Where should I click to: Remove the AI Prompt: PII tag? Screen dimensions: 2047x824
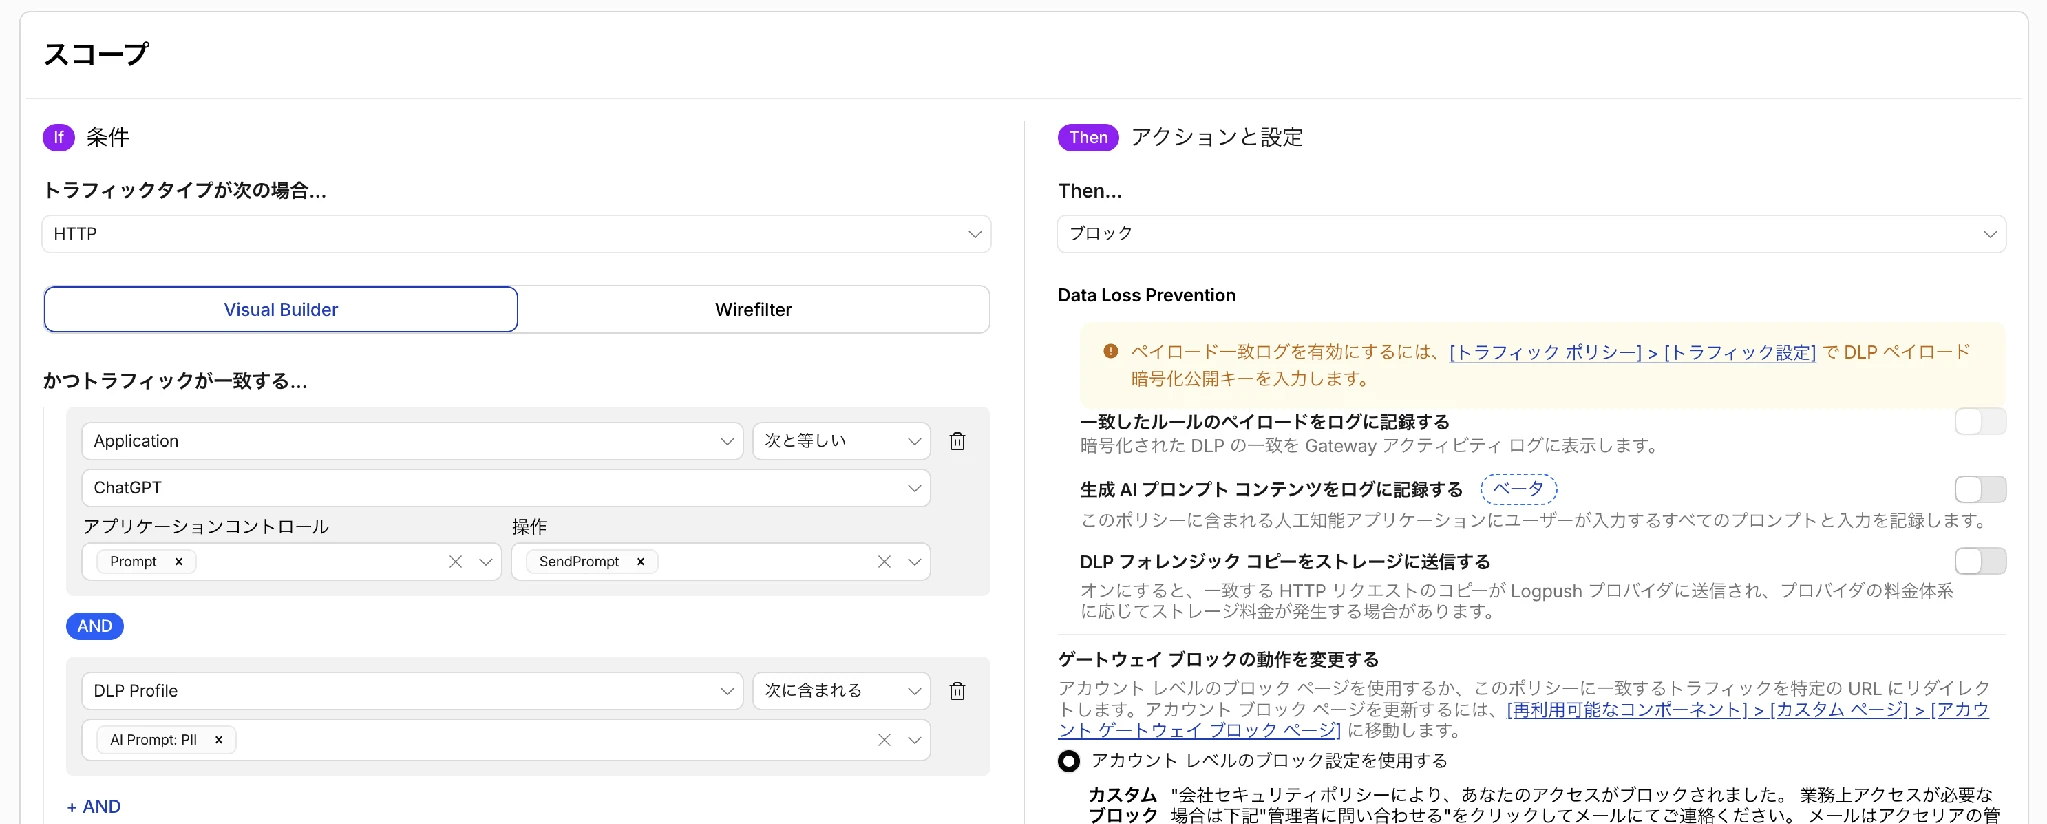pos(219,740)
